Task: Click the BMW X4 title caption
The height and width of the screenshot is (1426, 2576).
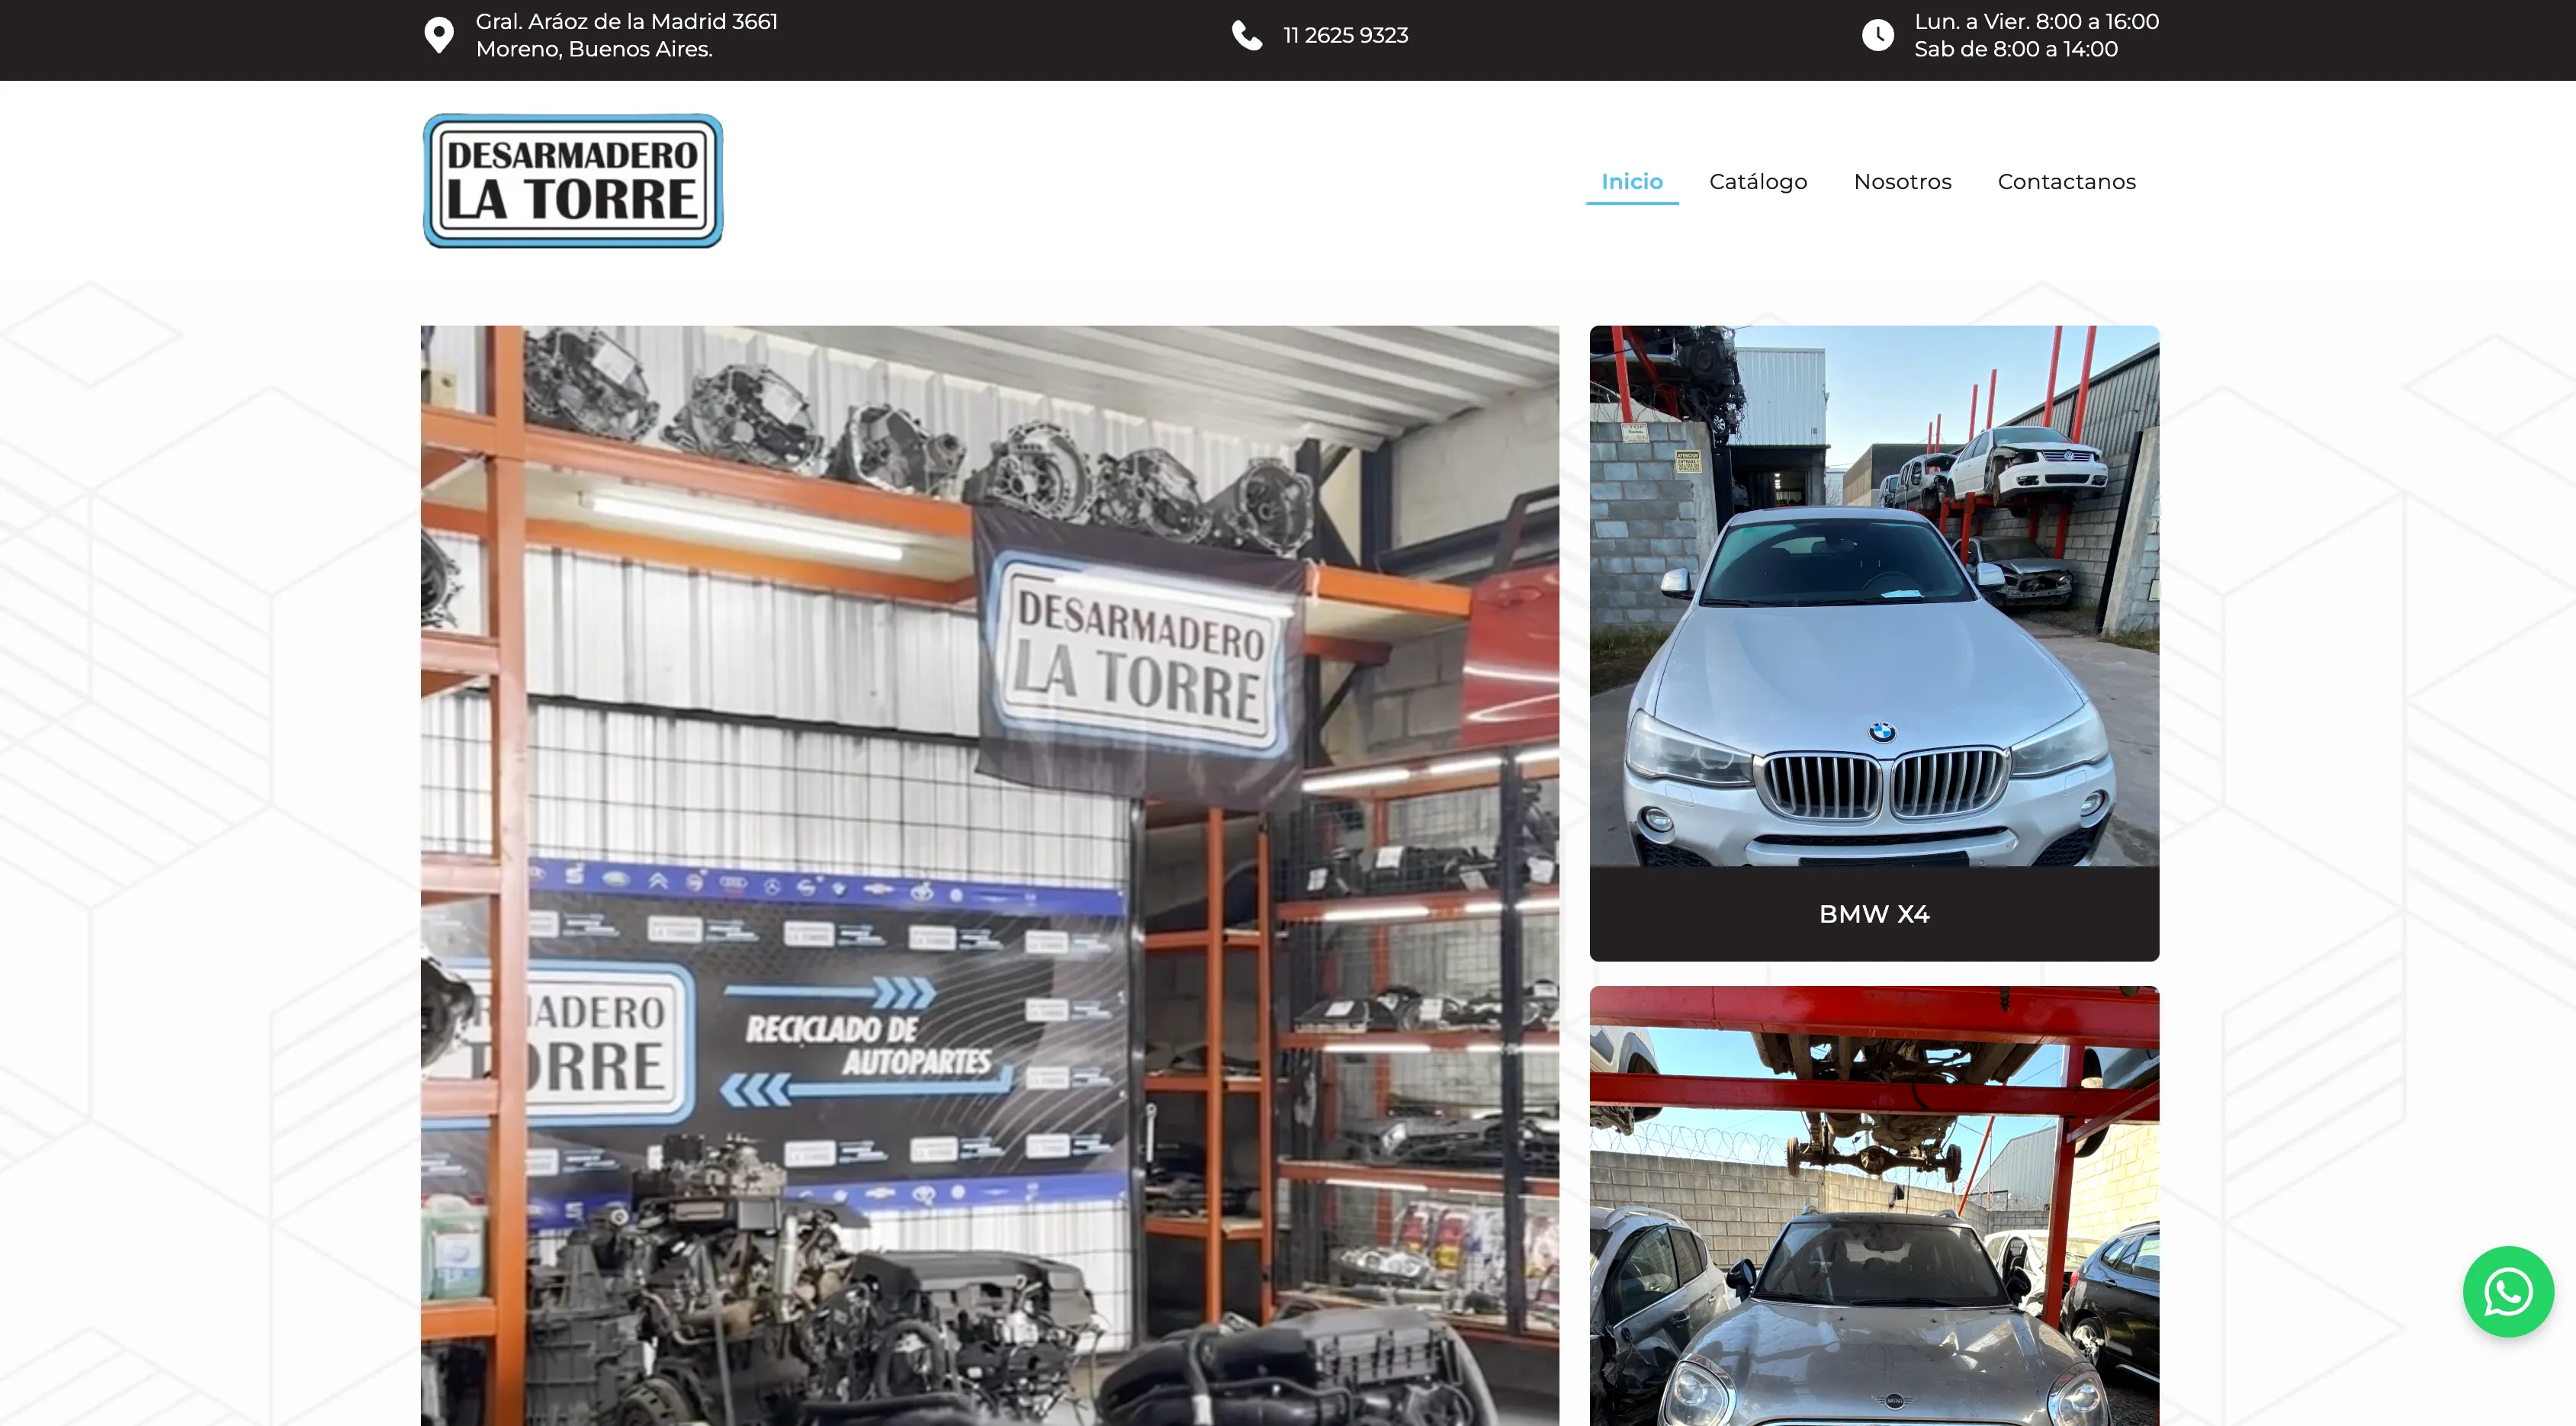Action: click(1874, 913)
